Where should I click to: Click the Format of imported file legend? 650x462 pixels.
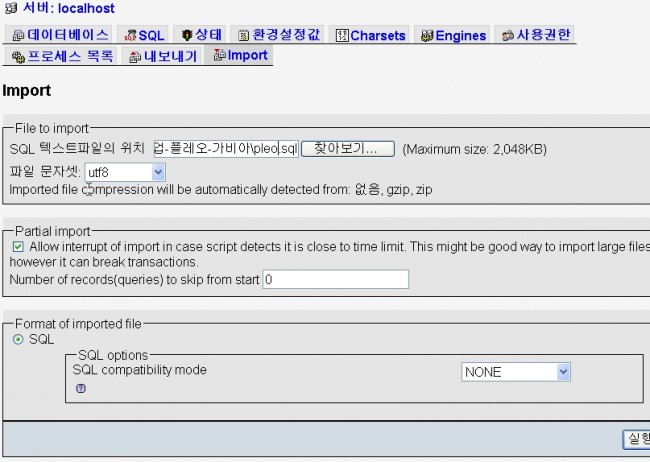click(78, 323)
